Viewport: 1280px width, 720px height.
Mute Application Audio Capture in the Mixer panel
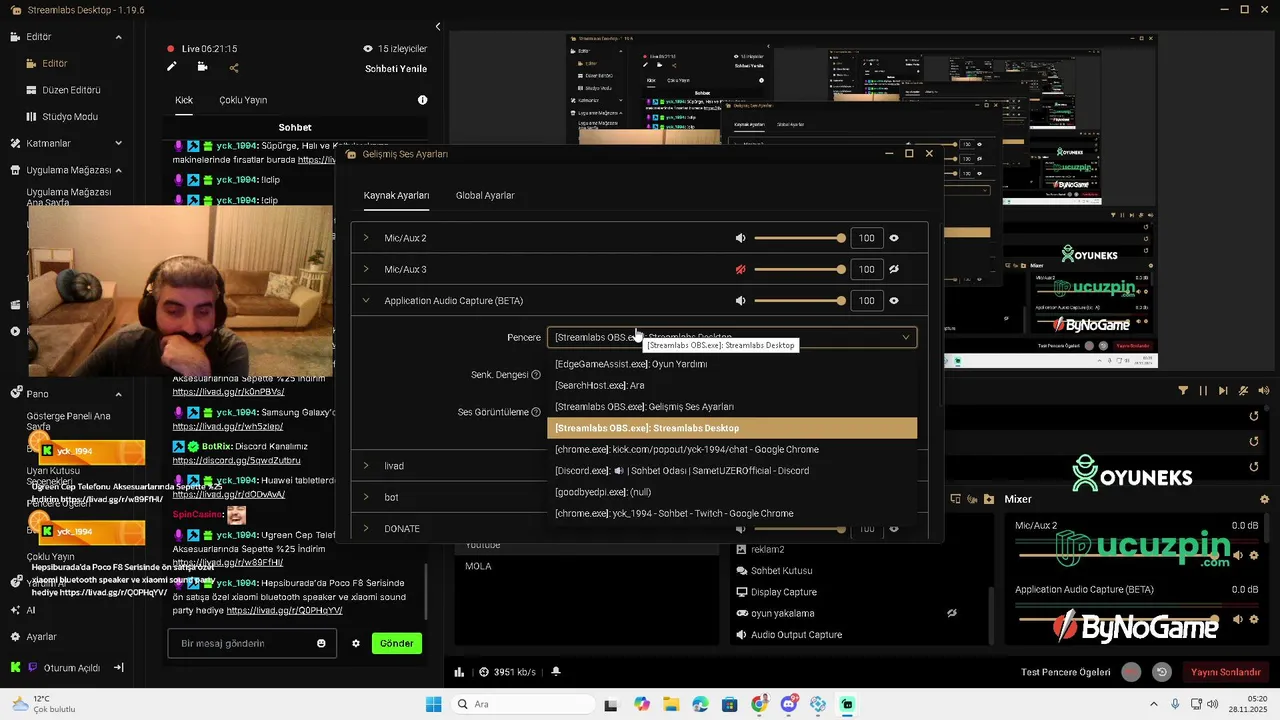(x=1237, y=619)
